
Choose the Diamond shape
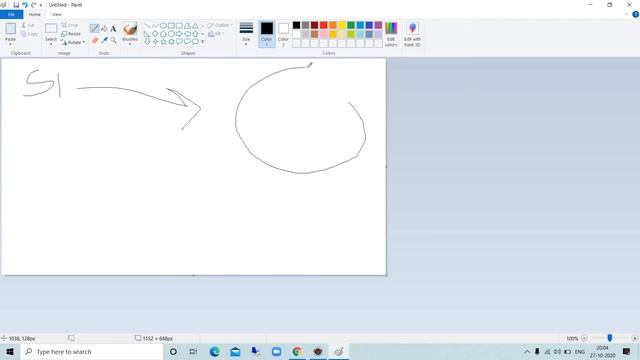click(155, 34)
